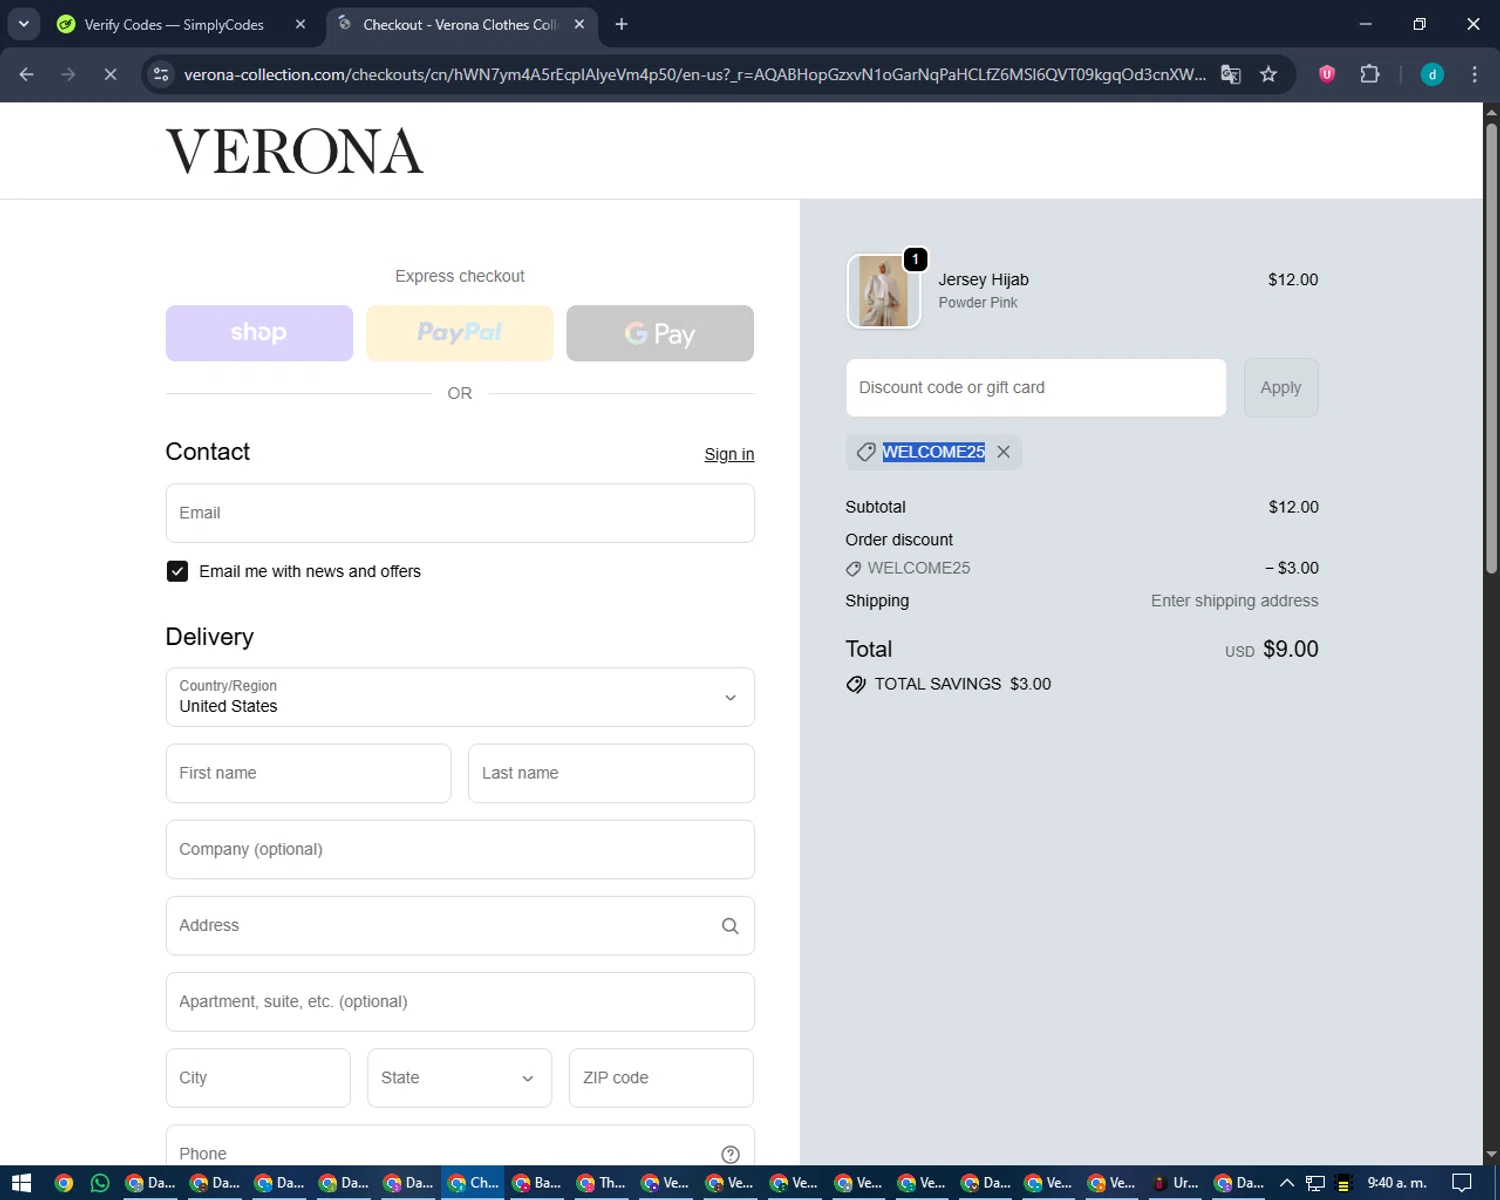Open a new browser tab
This screenshot has width=1500, height=1200.
[622, 24]
